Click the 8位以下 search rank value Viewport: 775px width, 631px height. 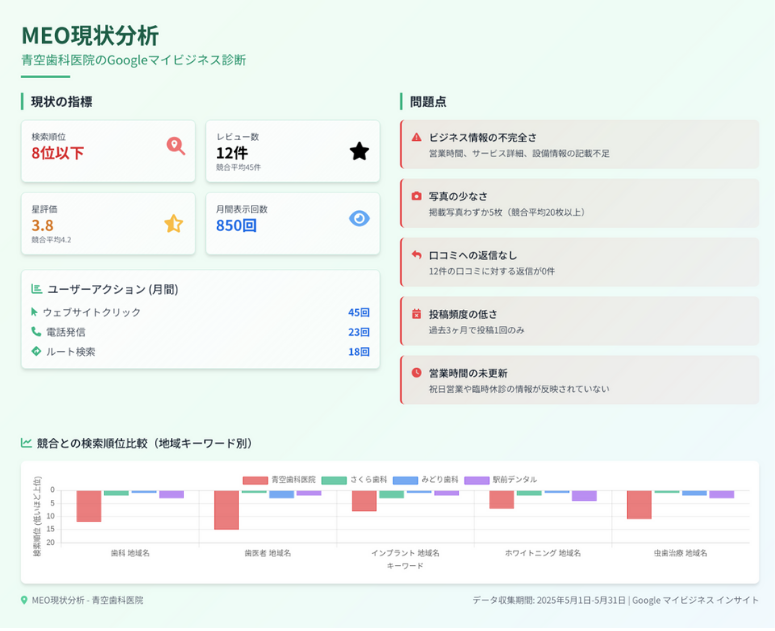58,153
